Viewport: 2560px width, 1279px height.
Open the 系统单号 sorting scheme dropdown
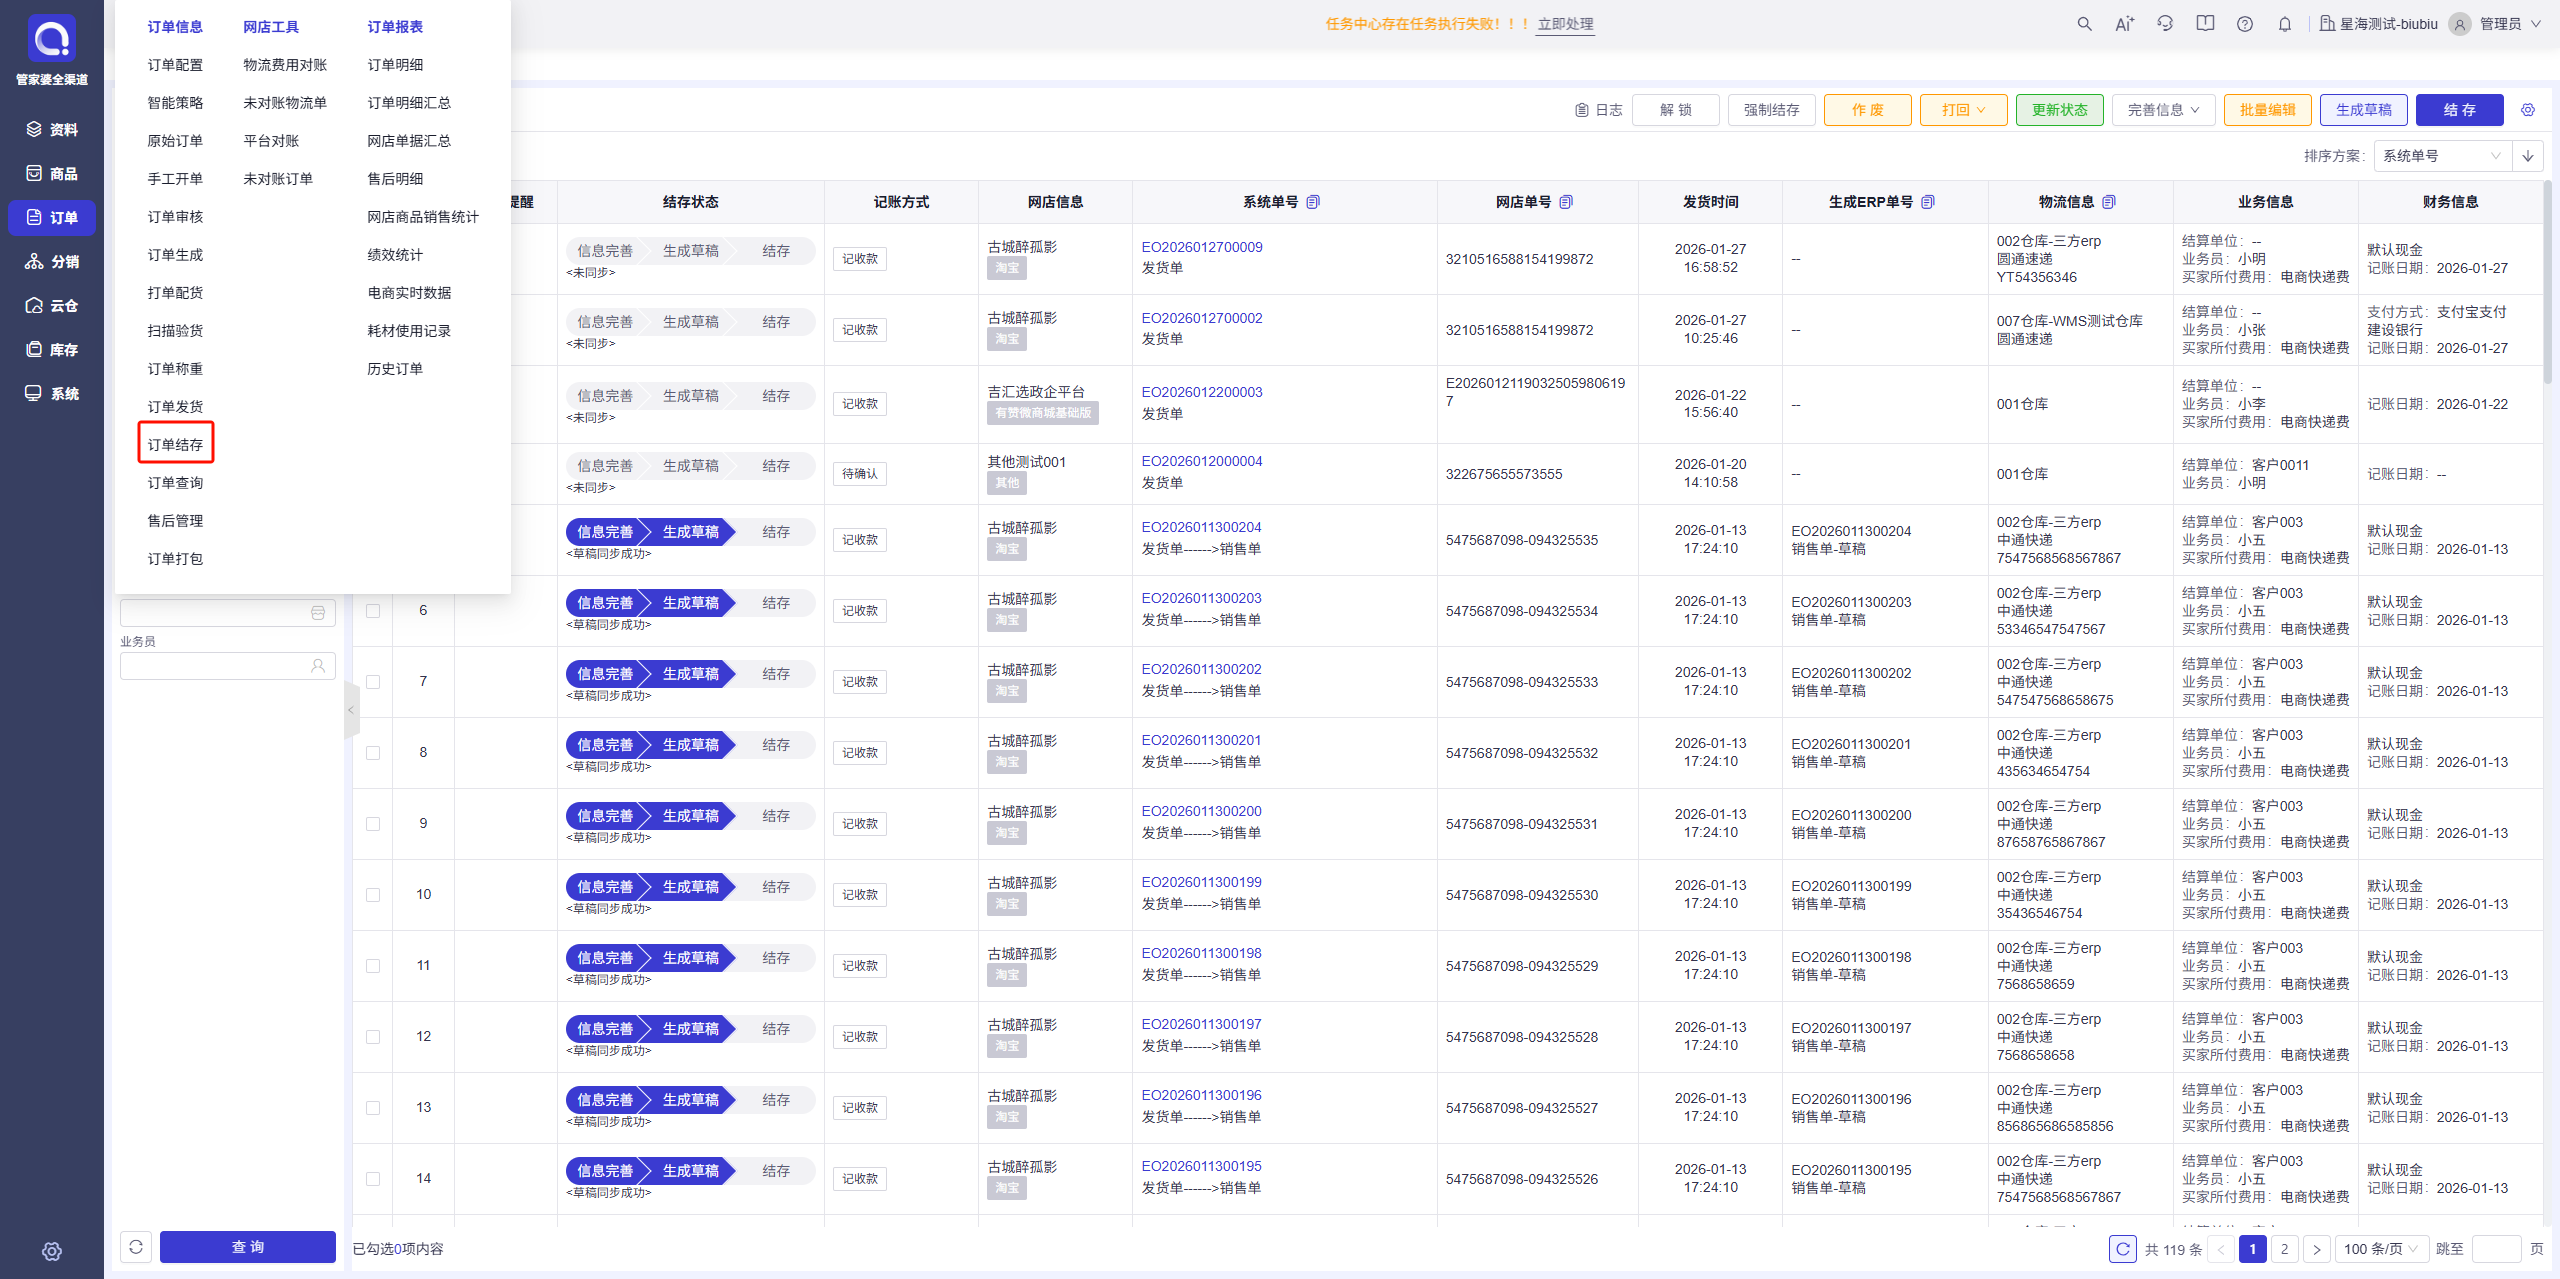(x=2441, y=156)
